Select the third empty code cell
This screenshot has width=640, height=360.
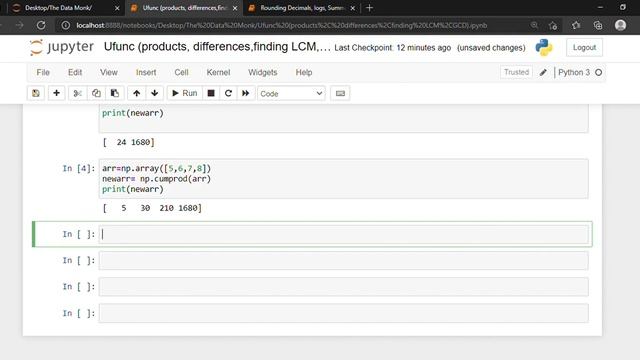343,287
